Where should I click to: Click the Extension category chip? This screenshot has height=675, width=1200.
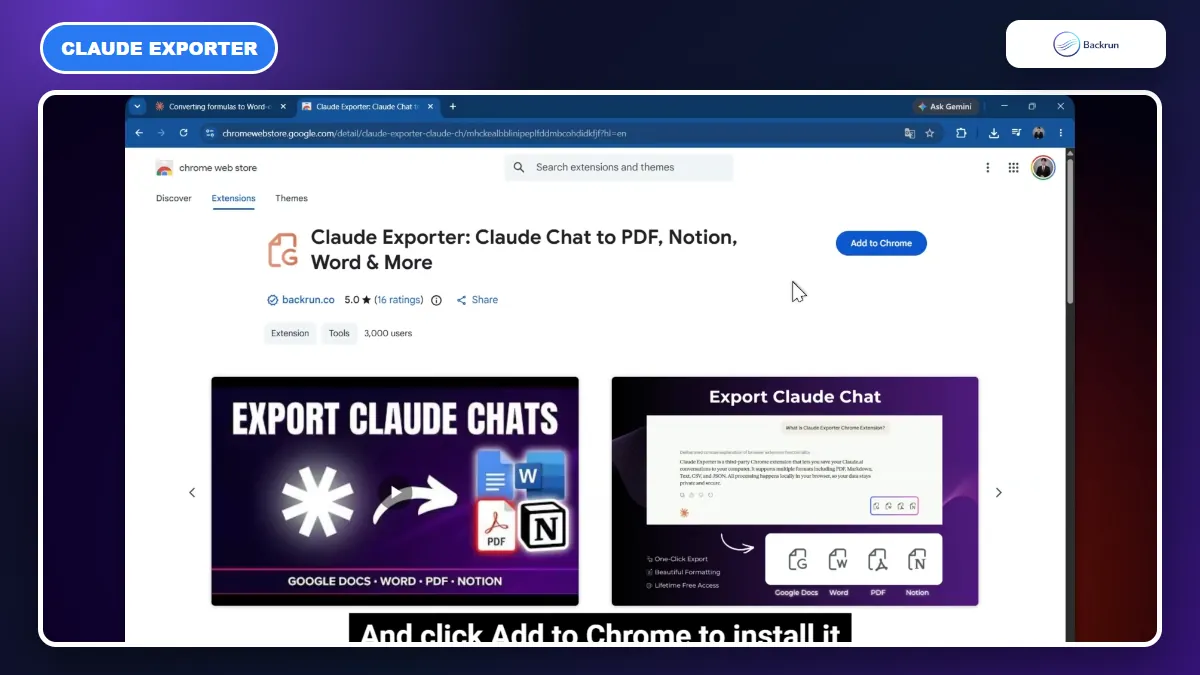(x=290, y=333)
